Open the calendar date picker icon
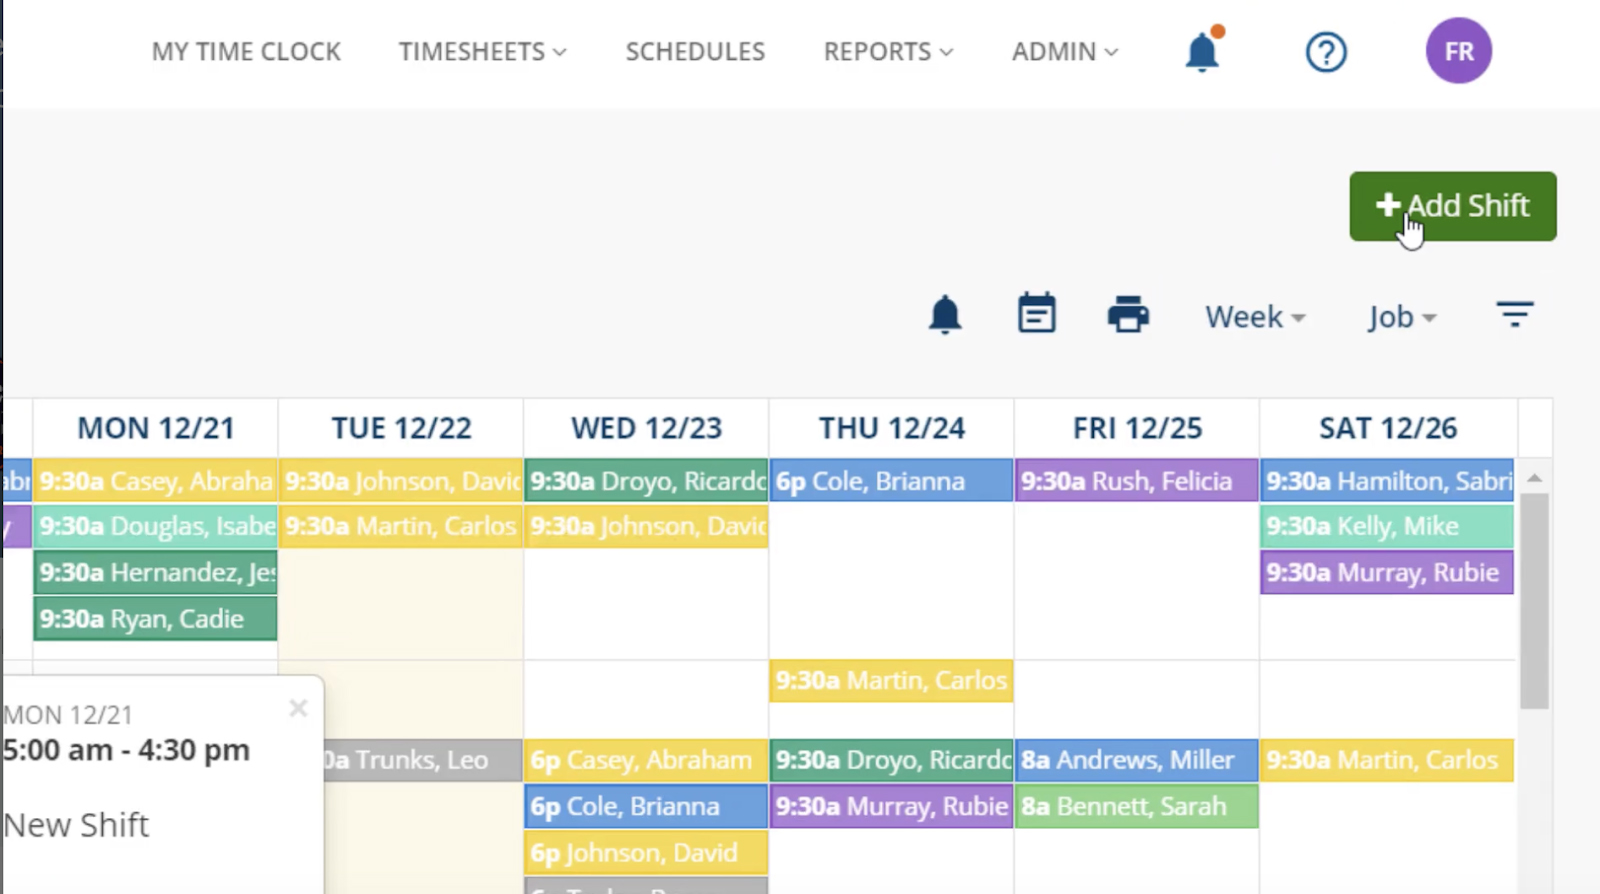The height and width of the screenshot is (894, 1600). (1036, 315)
